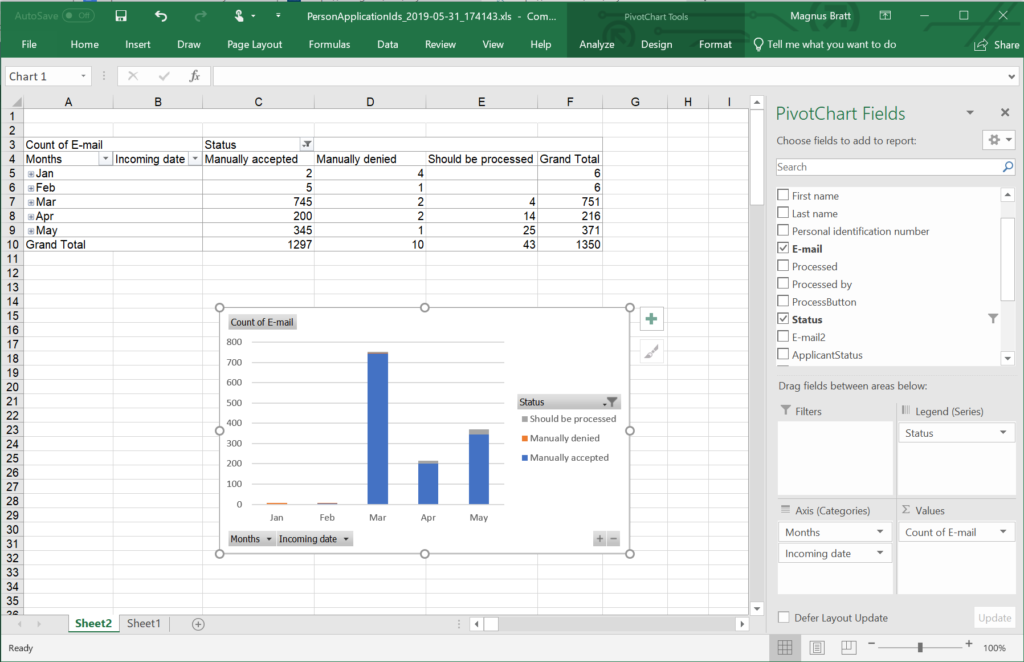Click the orange Manually denied legend swatch

pos(524,438)
